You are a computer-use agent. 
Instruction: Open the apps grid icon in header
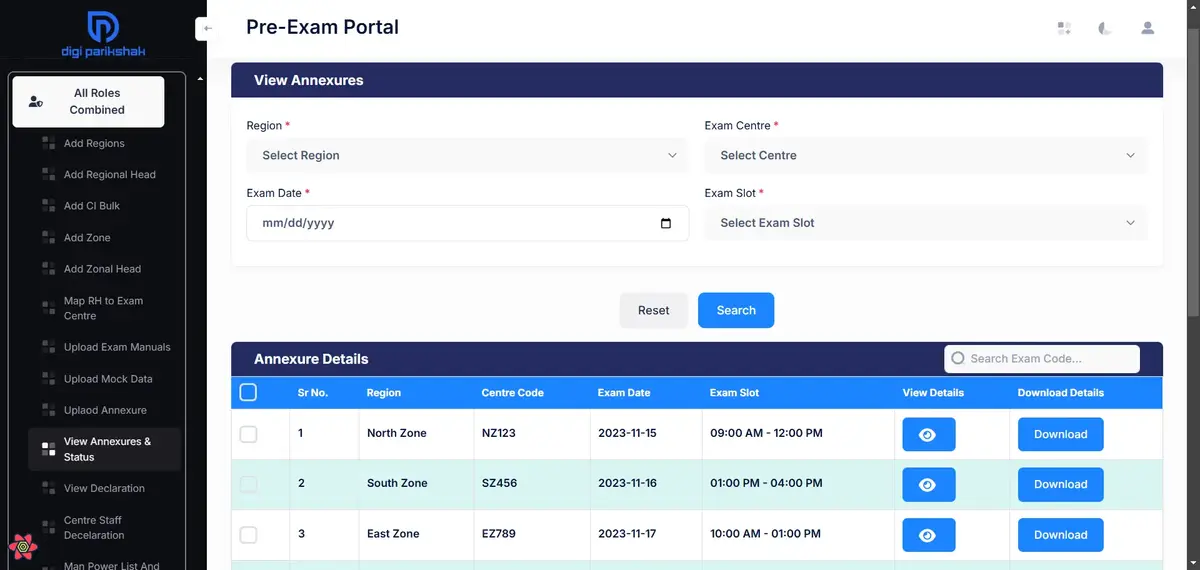coord(1064,28)
